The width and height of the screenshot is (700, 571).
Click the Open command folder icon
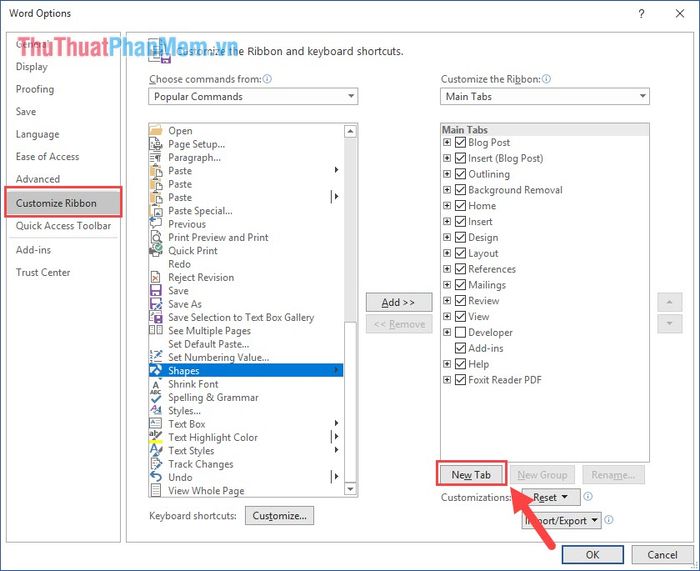156,131
